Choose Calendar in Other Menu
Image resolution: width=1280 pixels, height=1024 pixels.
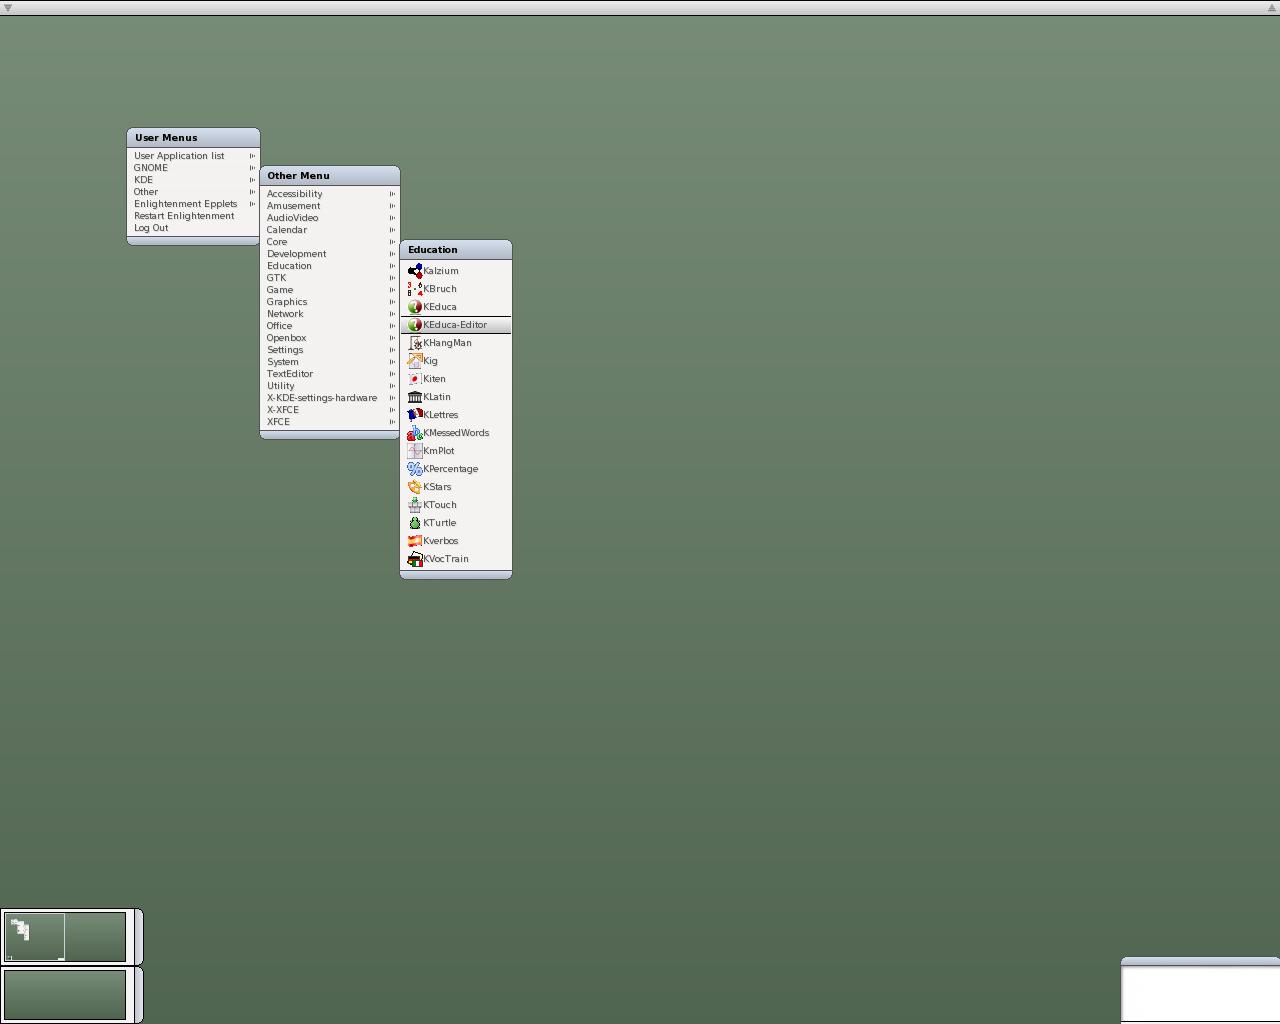coord(329,230)
